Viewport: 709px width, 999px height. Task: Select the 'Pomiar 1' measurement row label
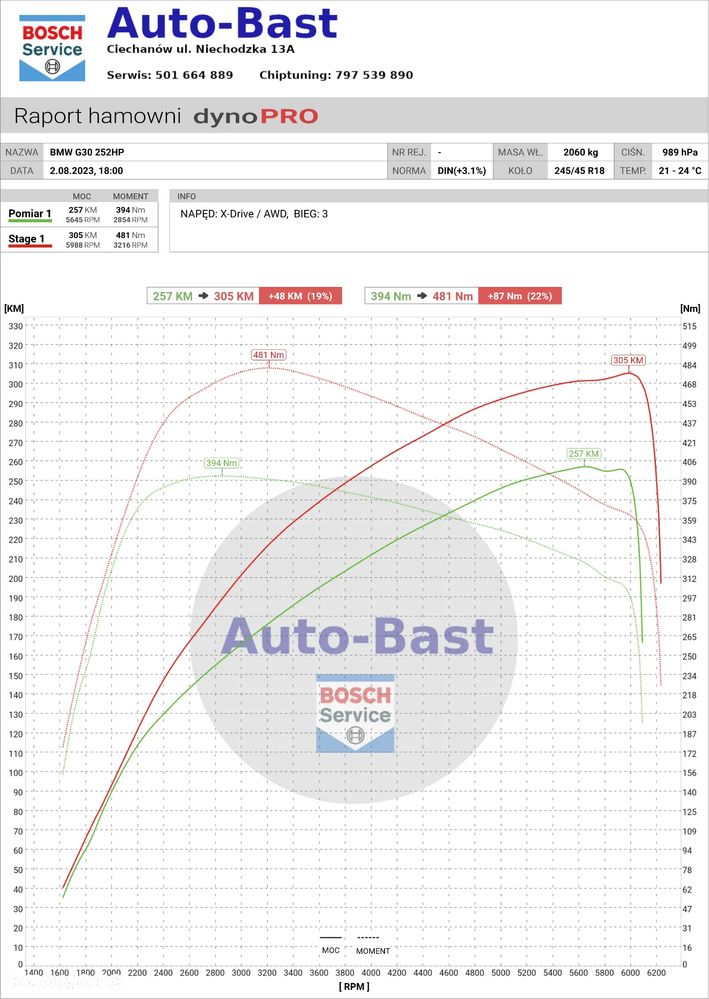click(30, 214)
